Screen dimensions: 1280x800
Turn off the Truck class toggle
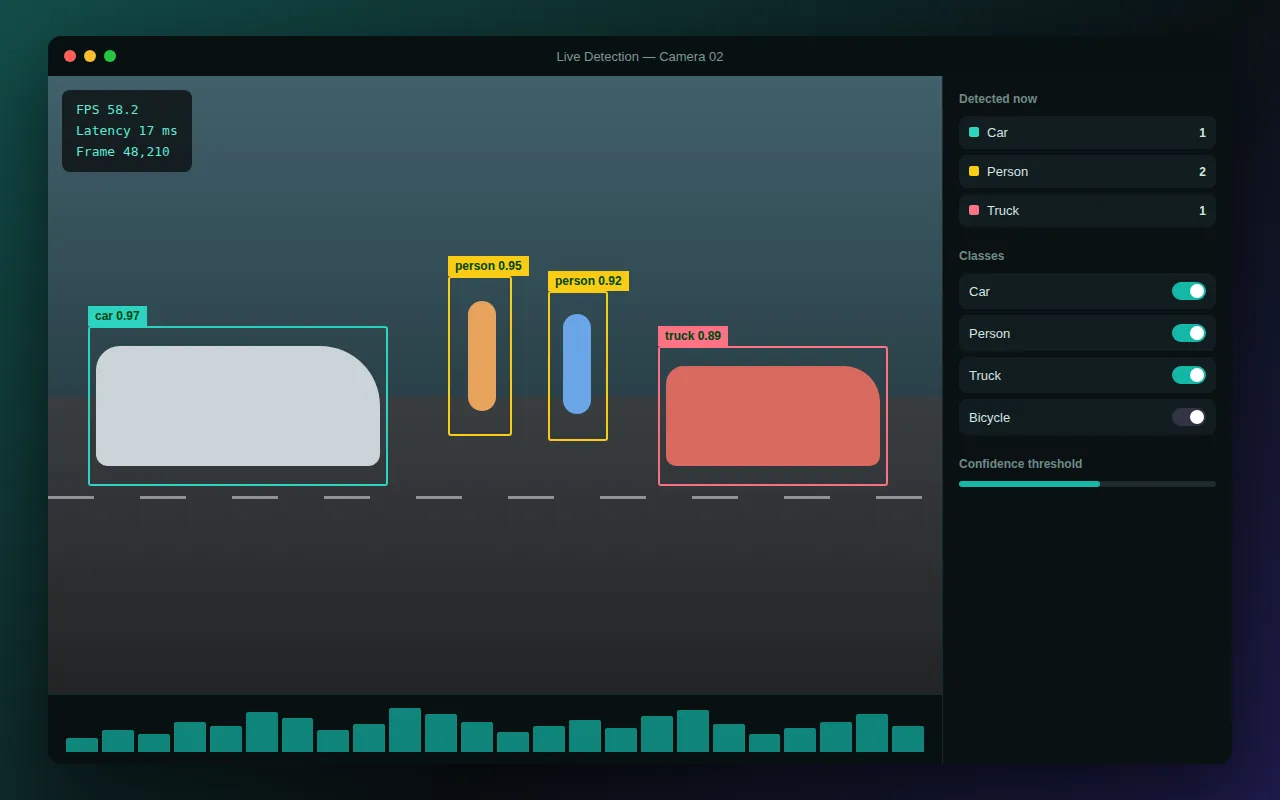tap(1188, 375)
